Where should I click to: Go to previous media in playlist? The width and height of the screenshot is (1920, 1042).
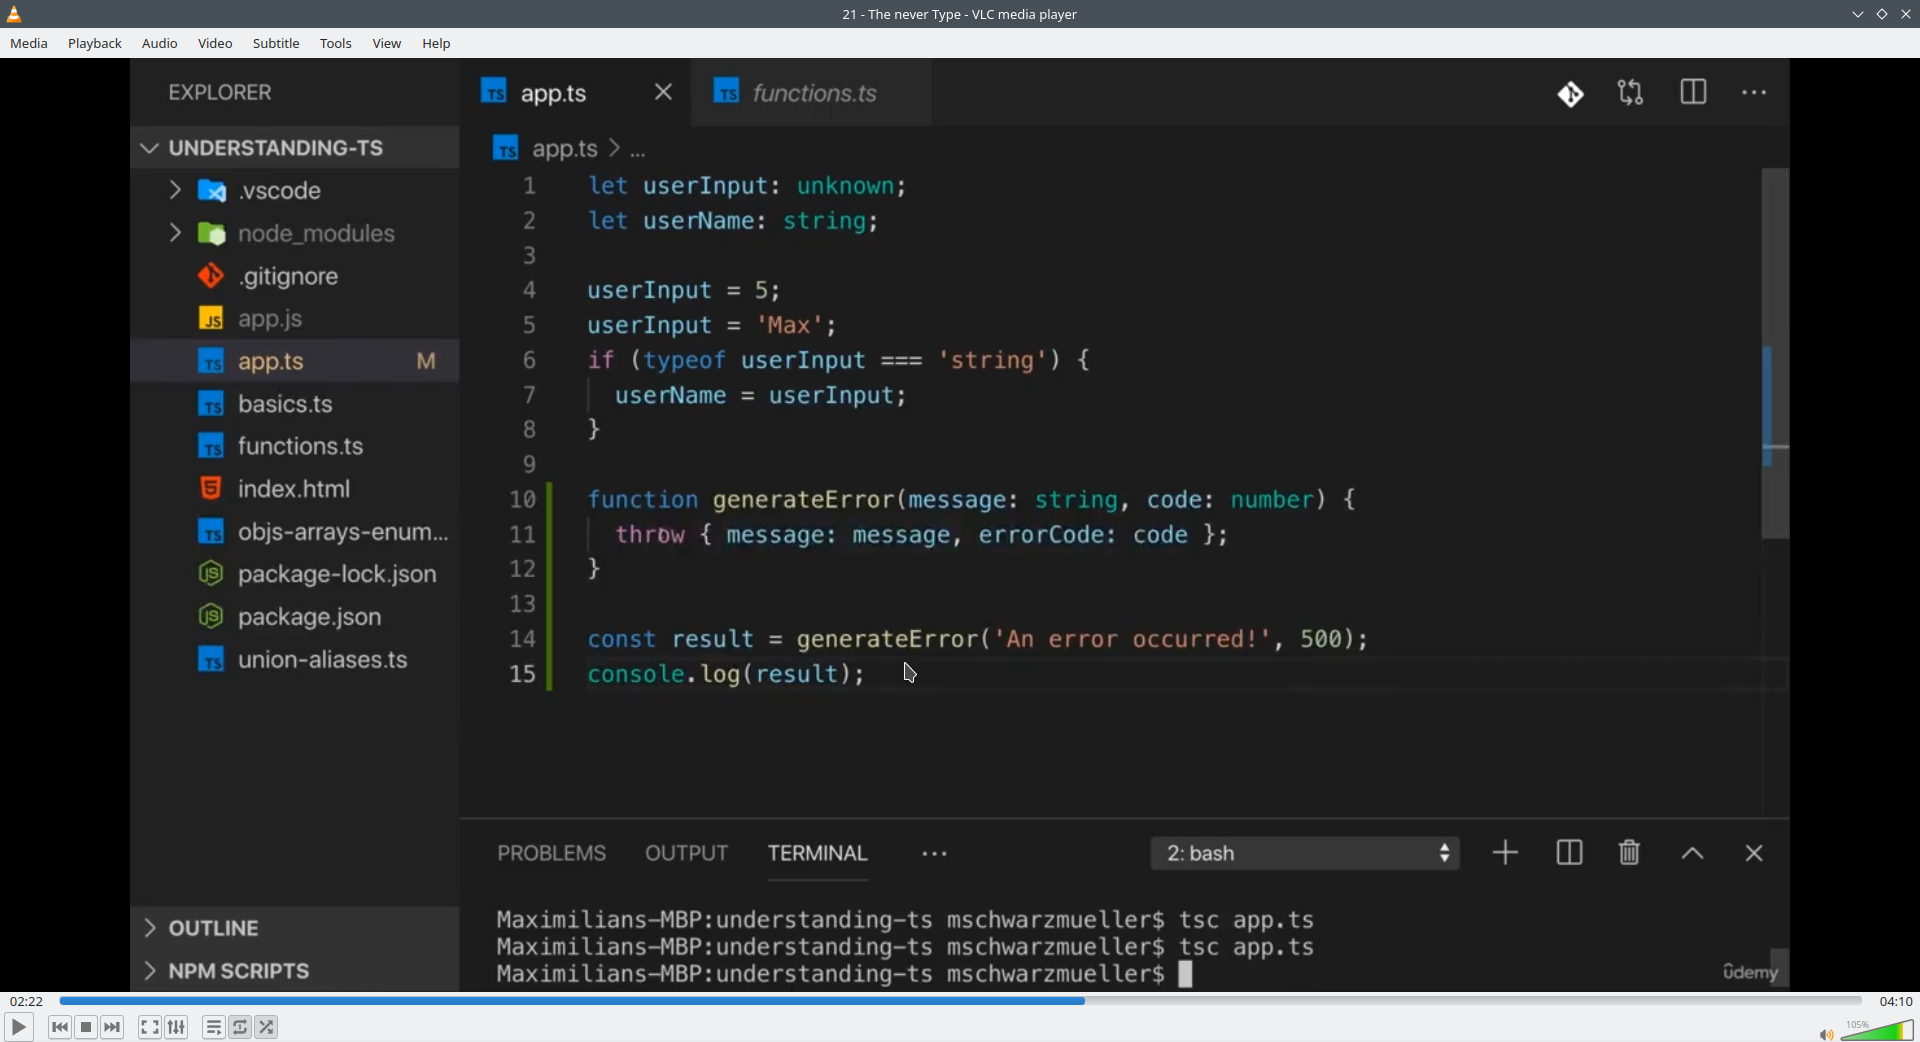(x=60, y=1027)
